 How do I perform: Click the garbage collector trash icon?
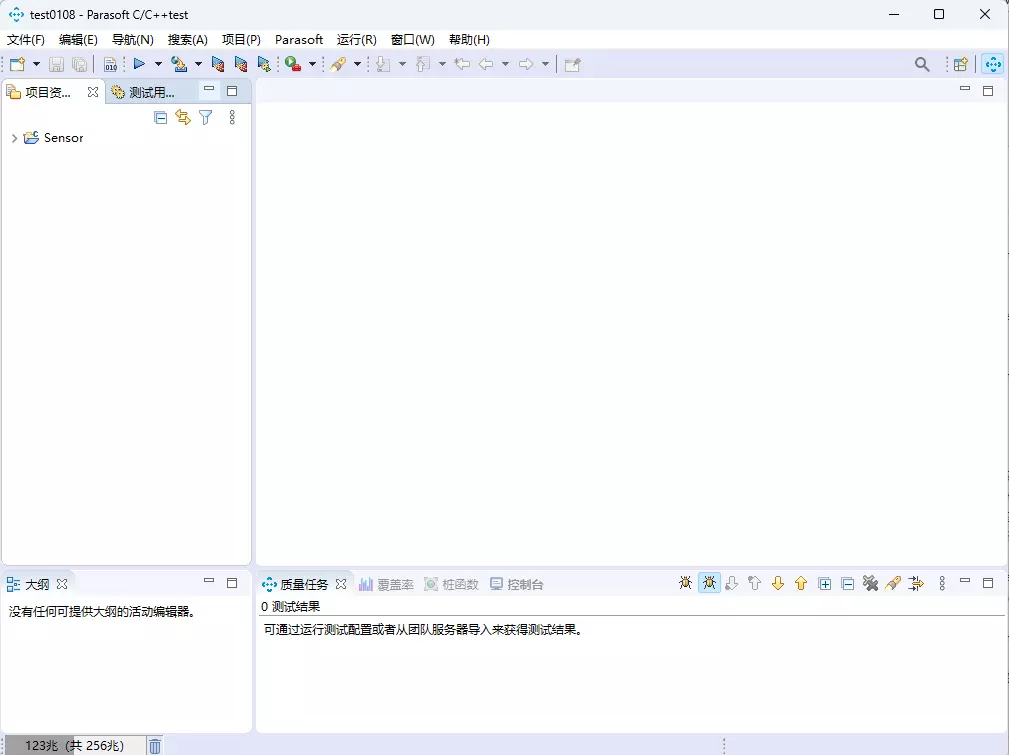[x=155, y=745]
